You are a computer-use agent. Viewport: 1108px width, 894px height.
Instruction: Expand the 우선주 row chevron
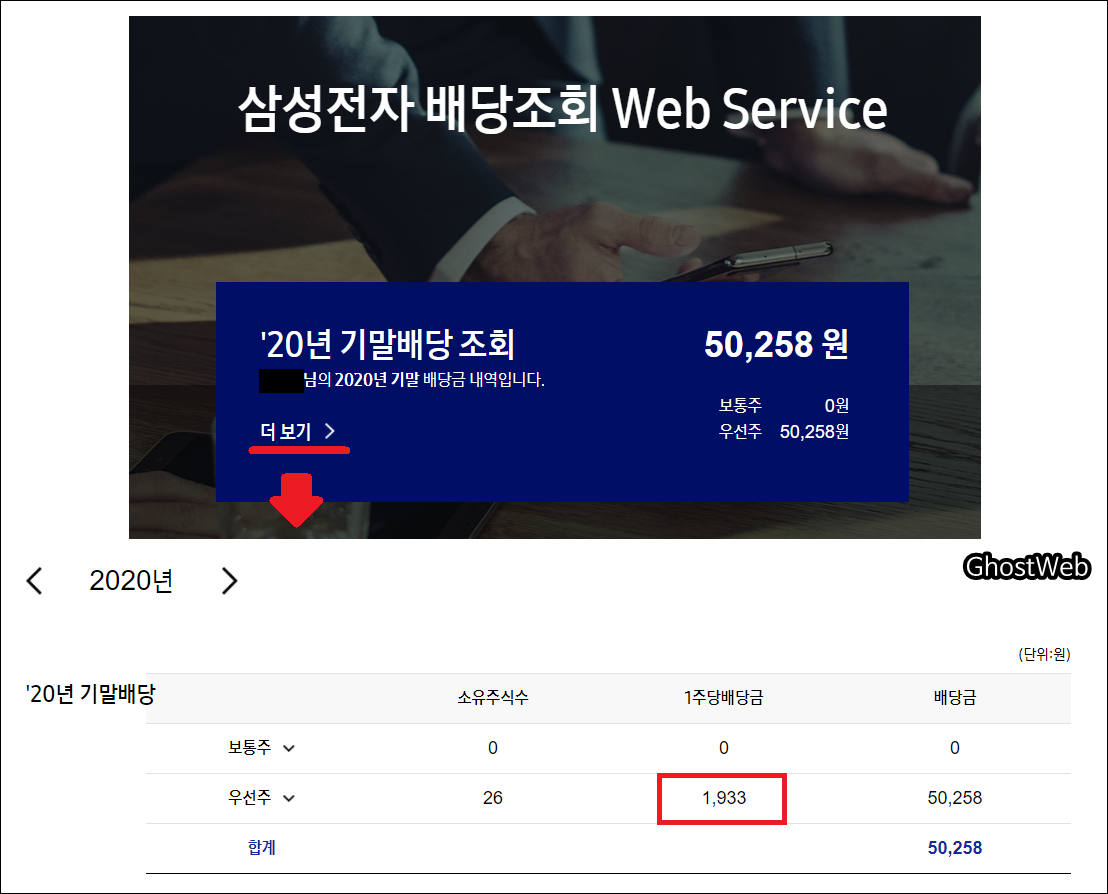288,799
